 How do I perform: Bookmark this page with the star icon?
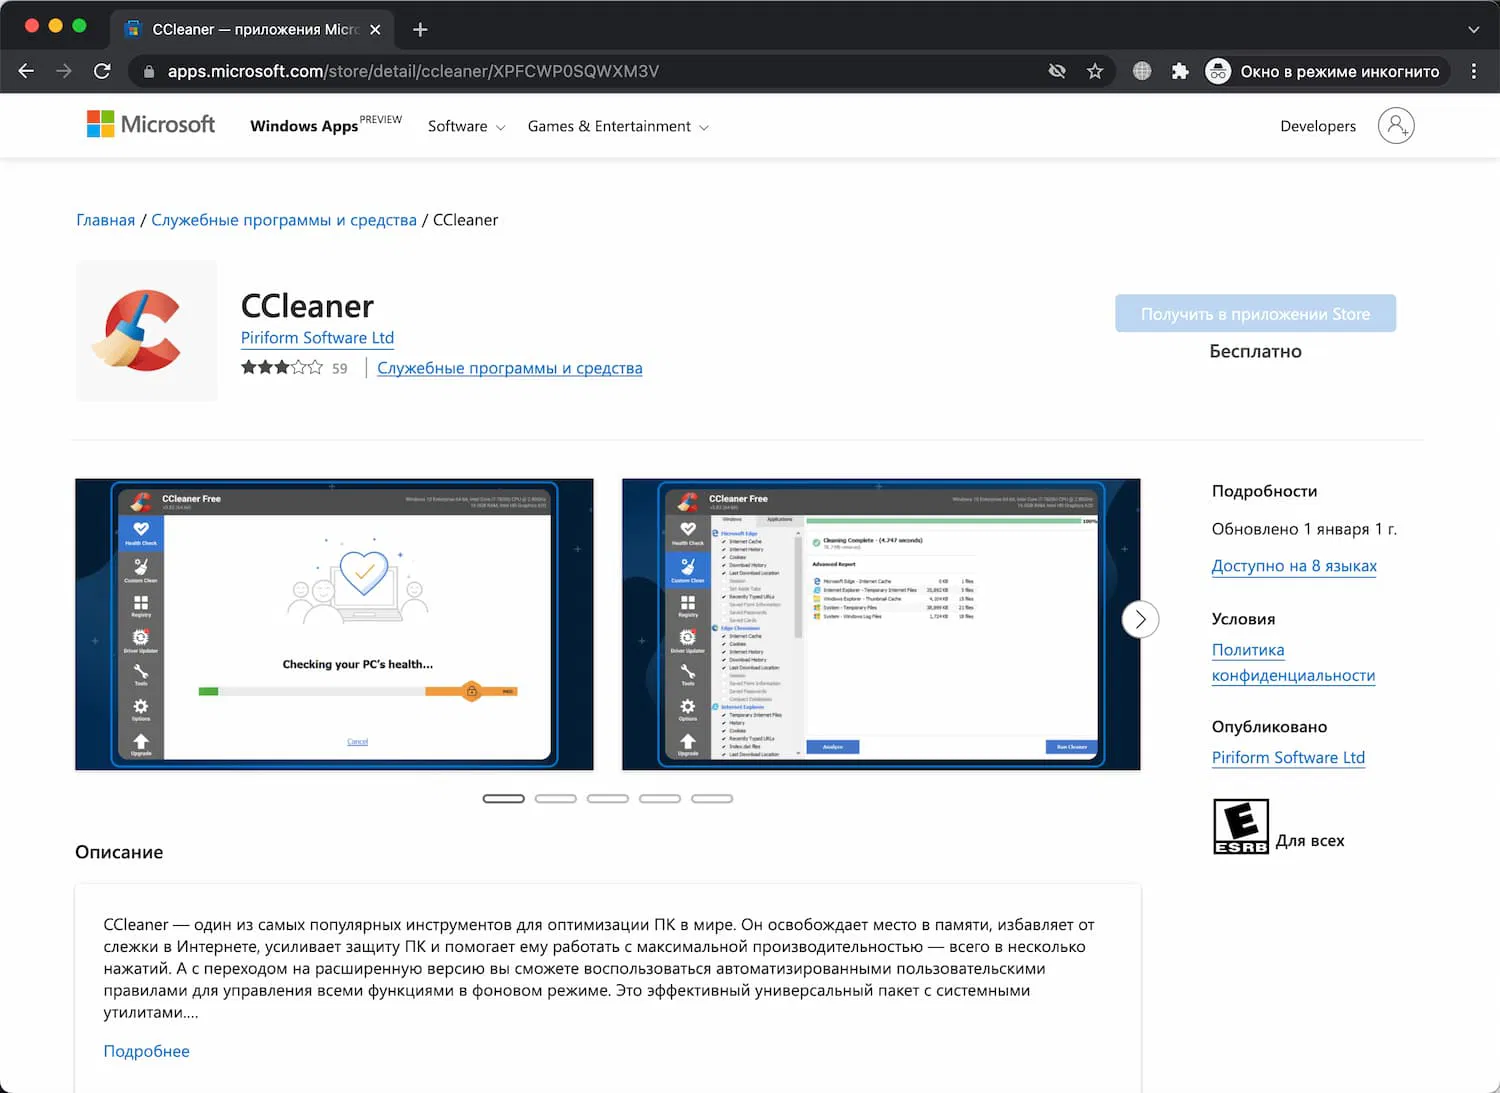pos(1095,71)
